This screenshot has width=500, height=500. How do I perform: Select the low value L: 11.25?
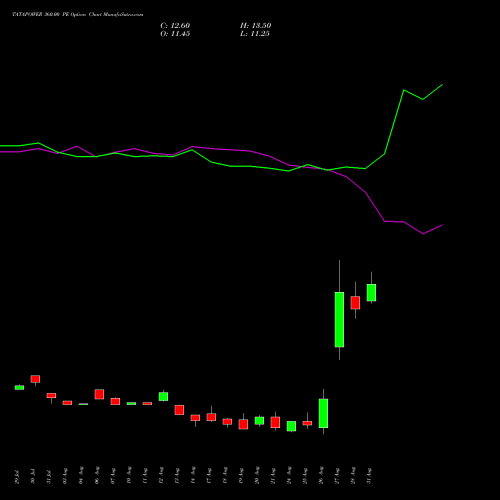255,34
